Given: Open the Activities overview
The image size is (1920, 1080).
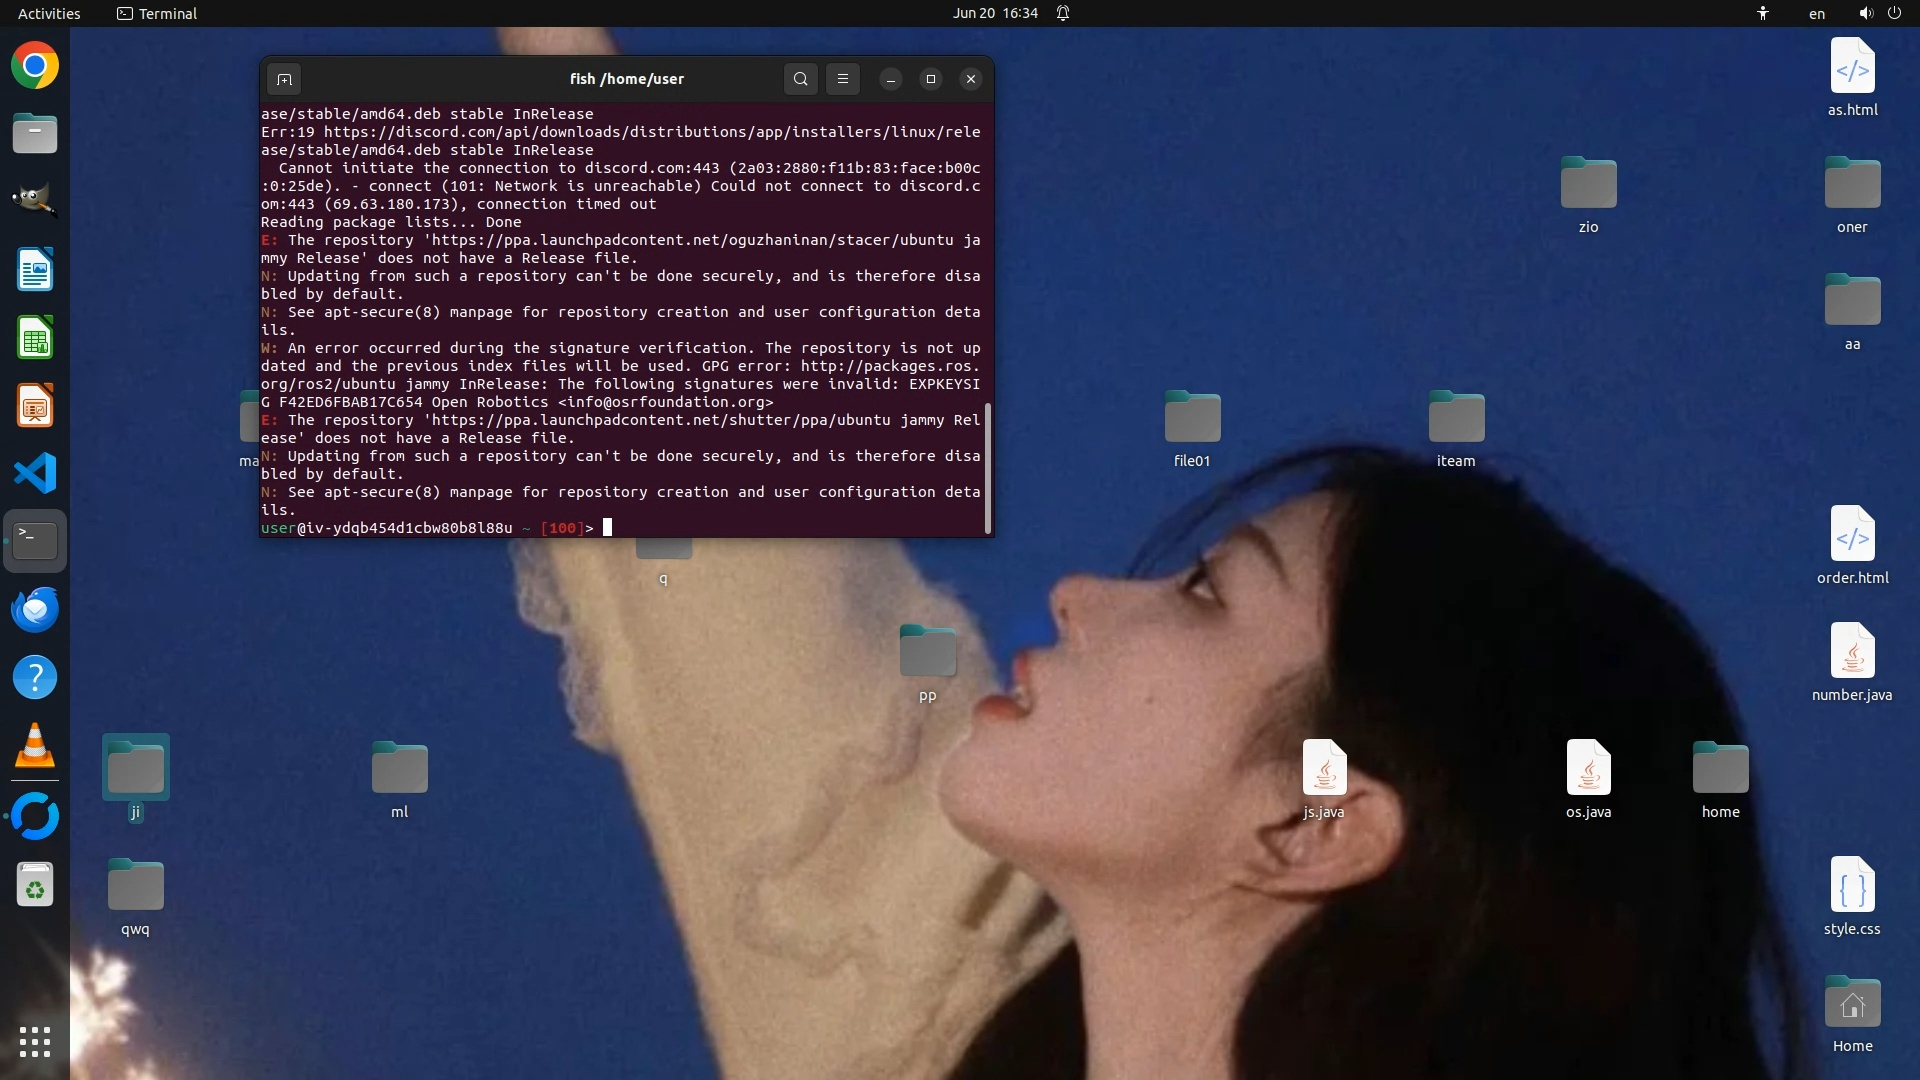Looking at the screenshot, I should point(49,13).
